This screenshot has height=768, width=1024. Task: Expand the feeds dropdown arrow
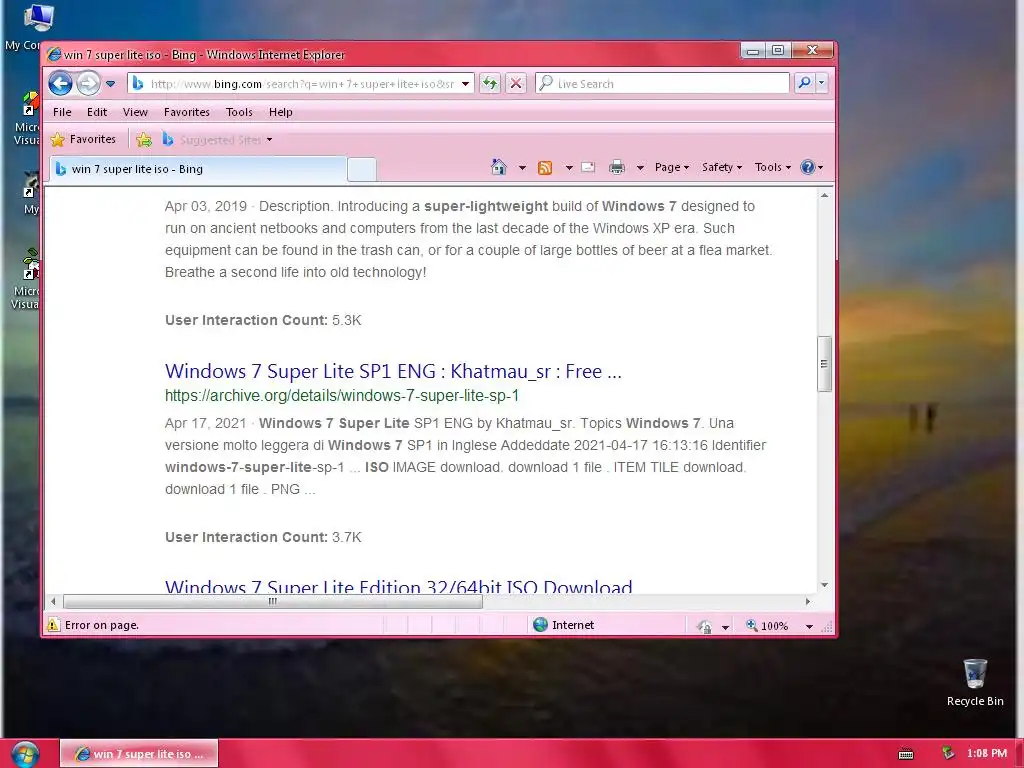[x=569, y=168]
